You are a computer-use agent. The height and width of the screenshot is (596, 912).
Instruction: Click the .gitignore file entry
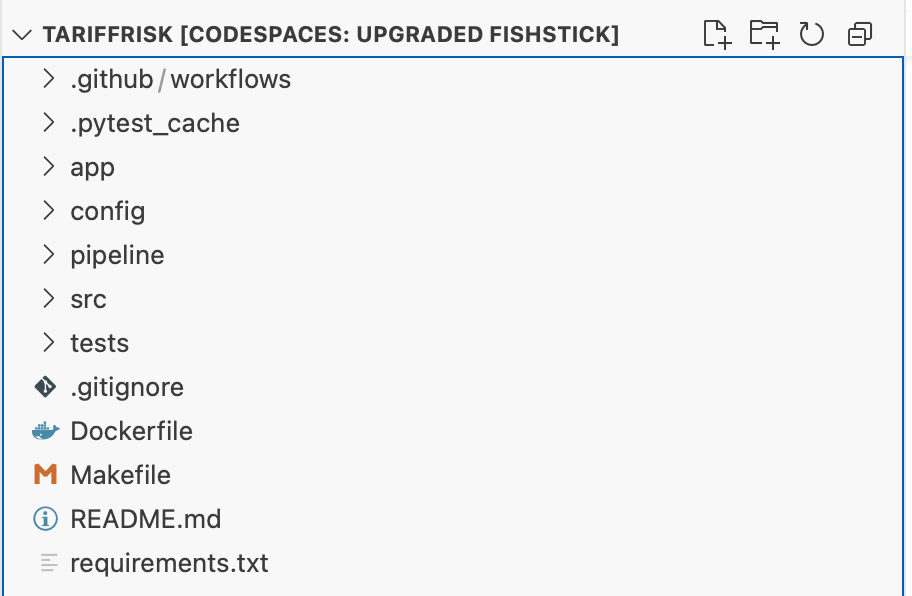(127, 386)
